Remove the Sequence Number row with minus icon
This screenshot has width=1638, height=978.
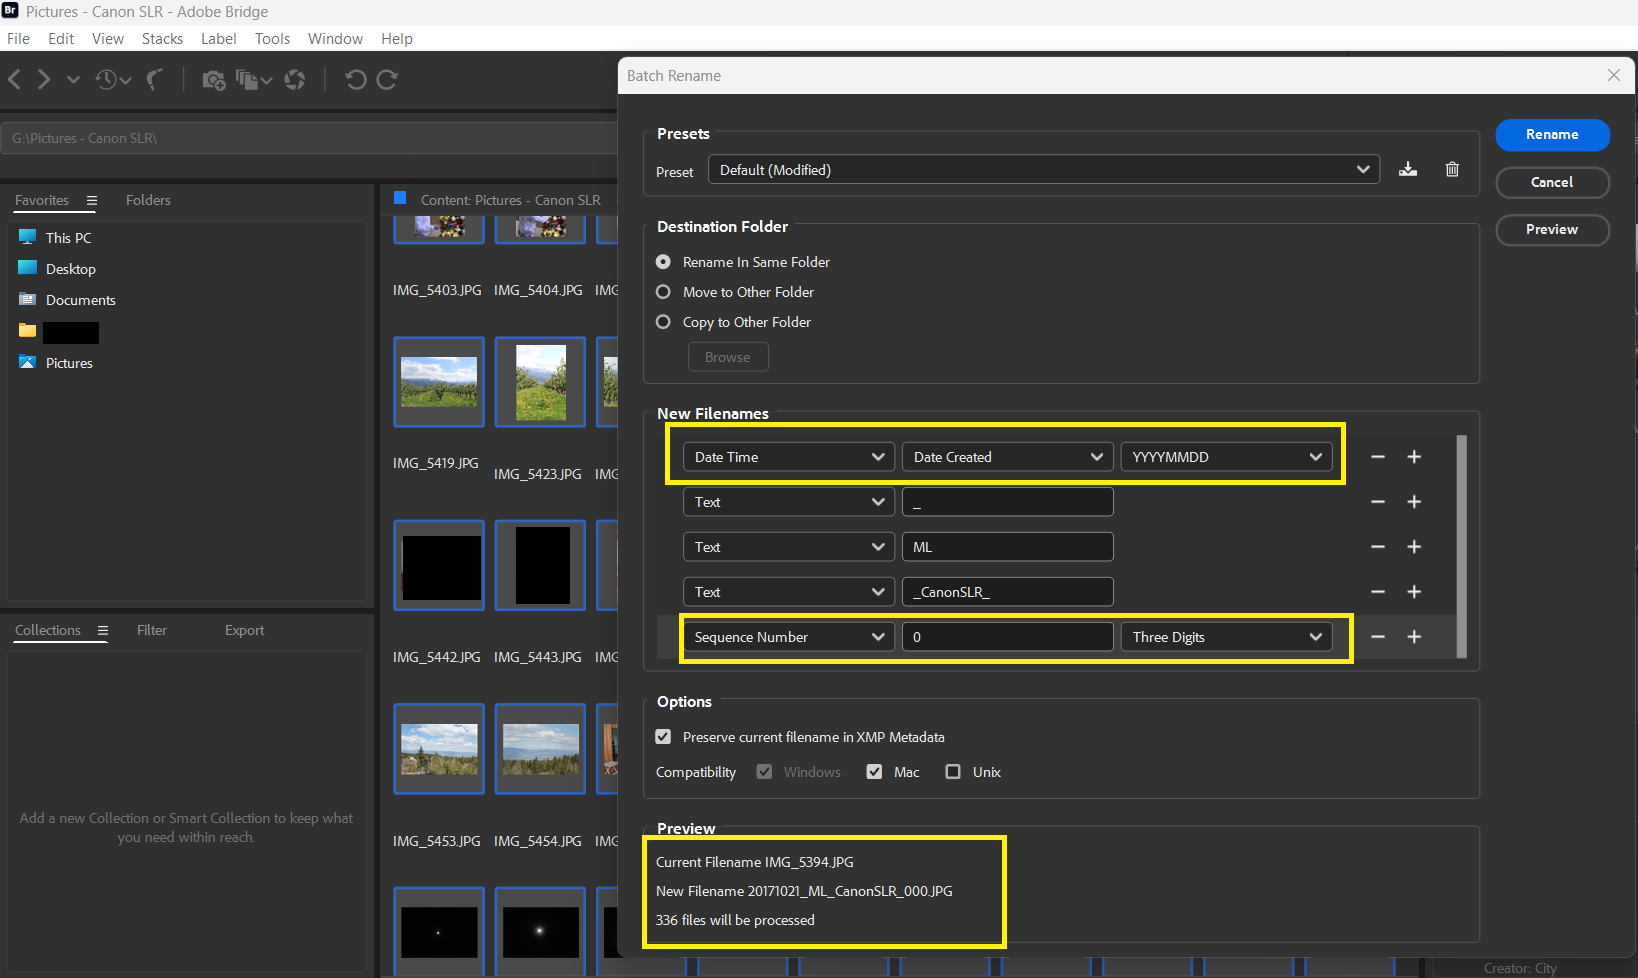[1377, 636]
